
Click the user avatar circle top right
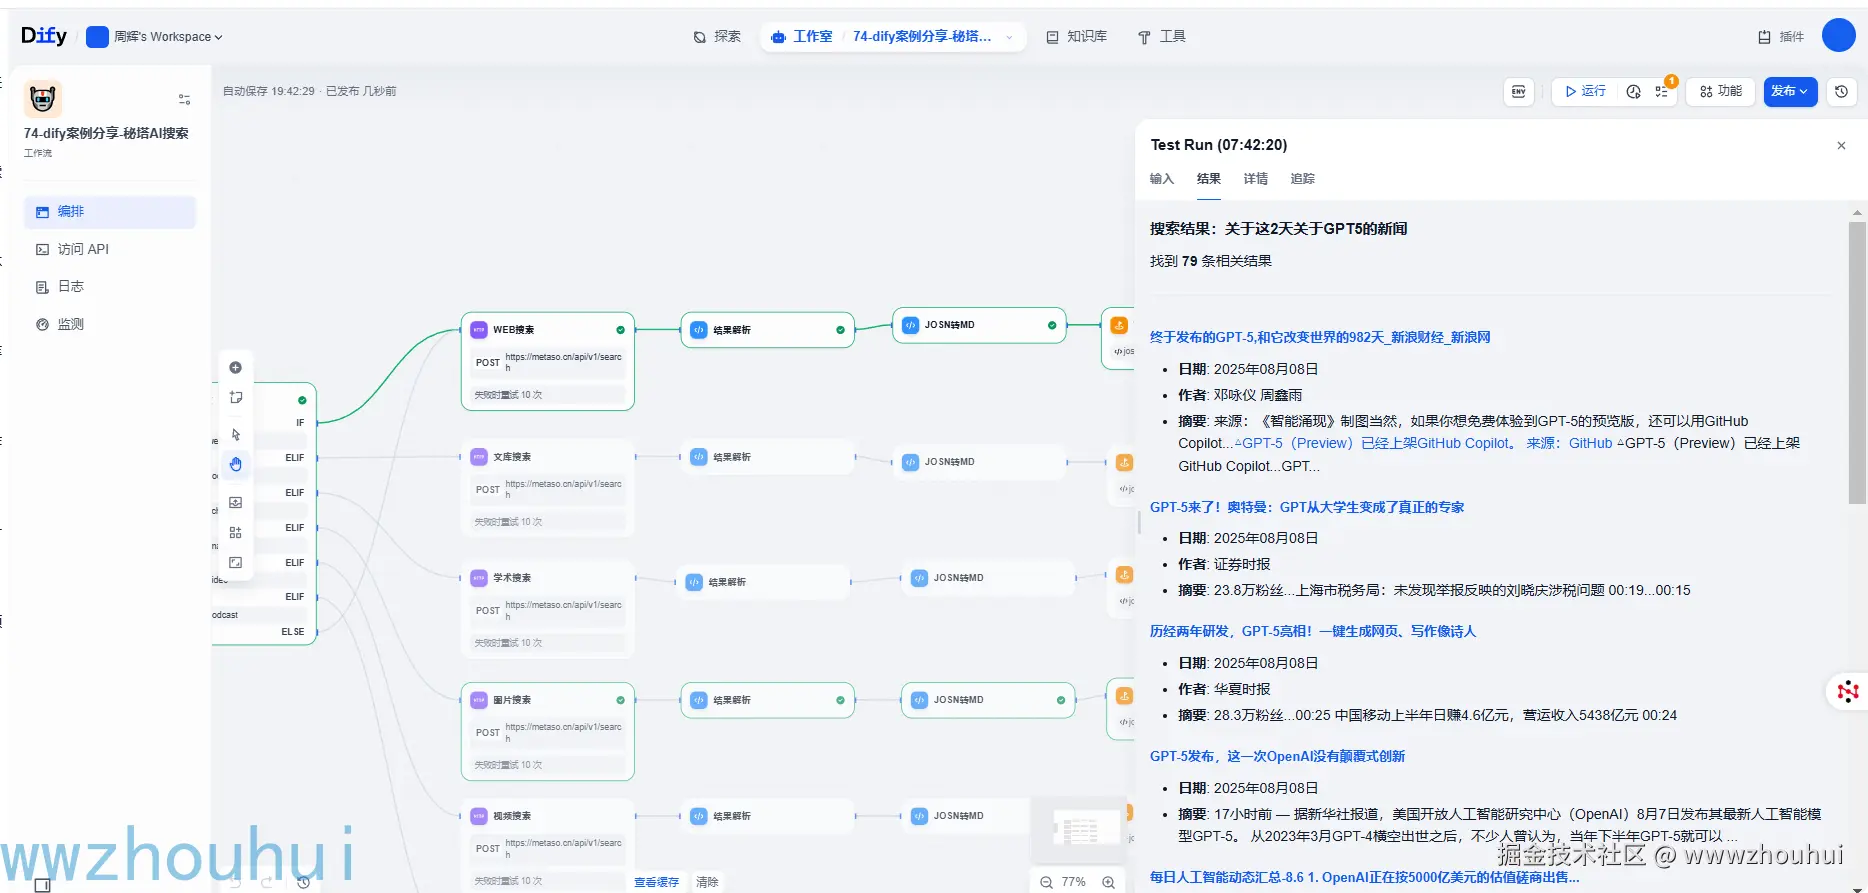pos(1838,35)
